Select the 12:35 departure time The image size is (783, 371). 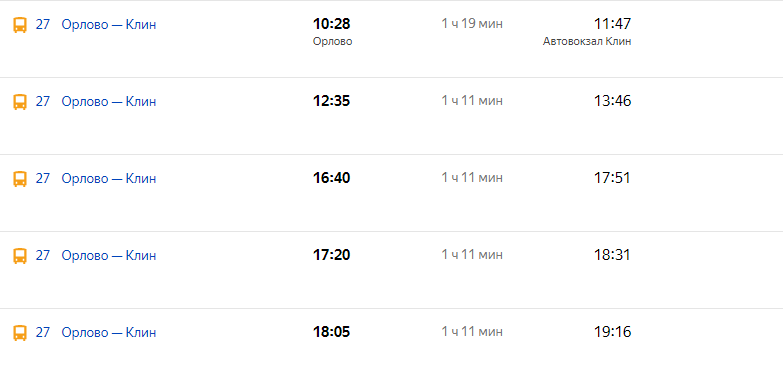point(332,101)
